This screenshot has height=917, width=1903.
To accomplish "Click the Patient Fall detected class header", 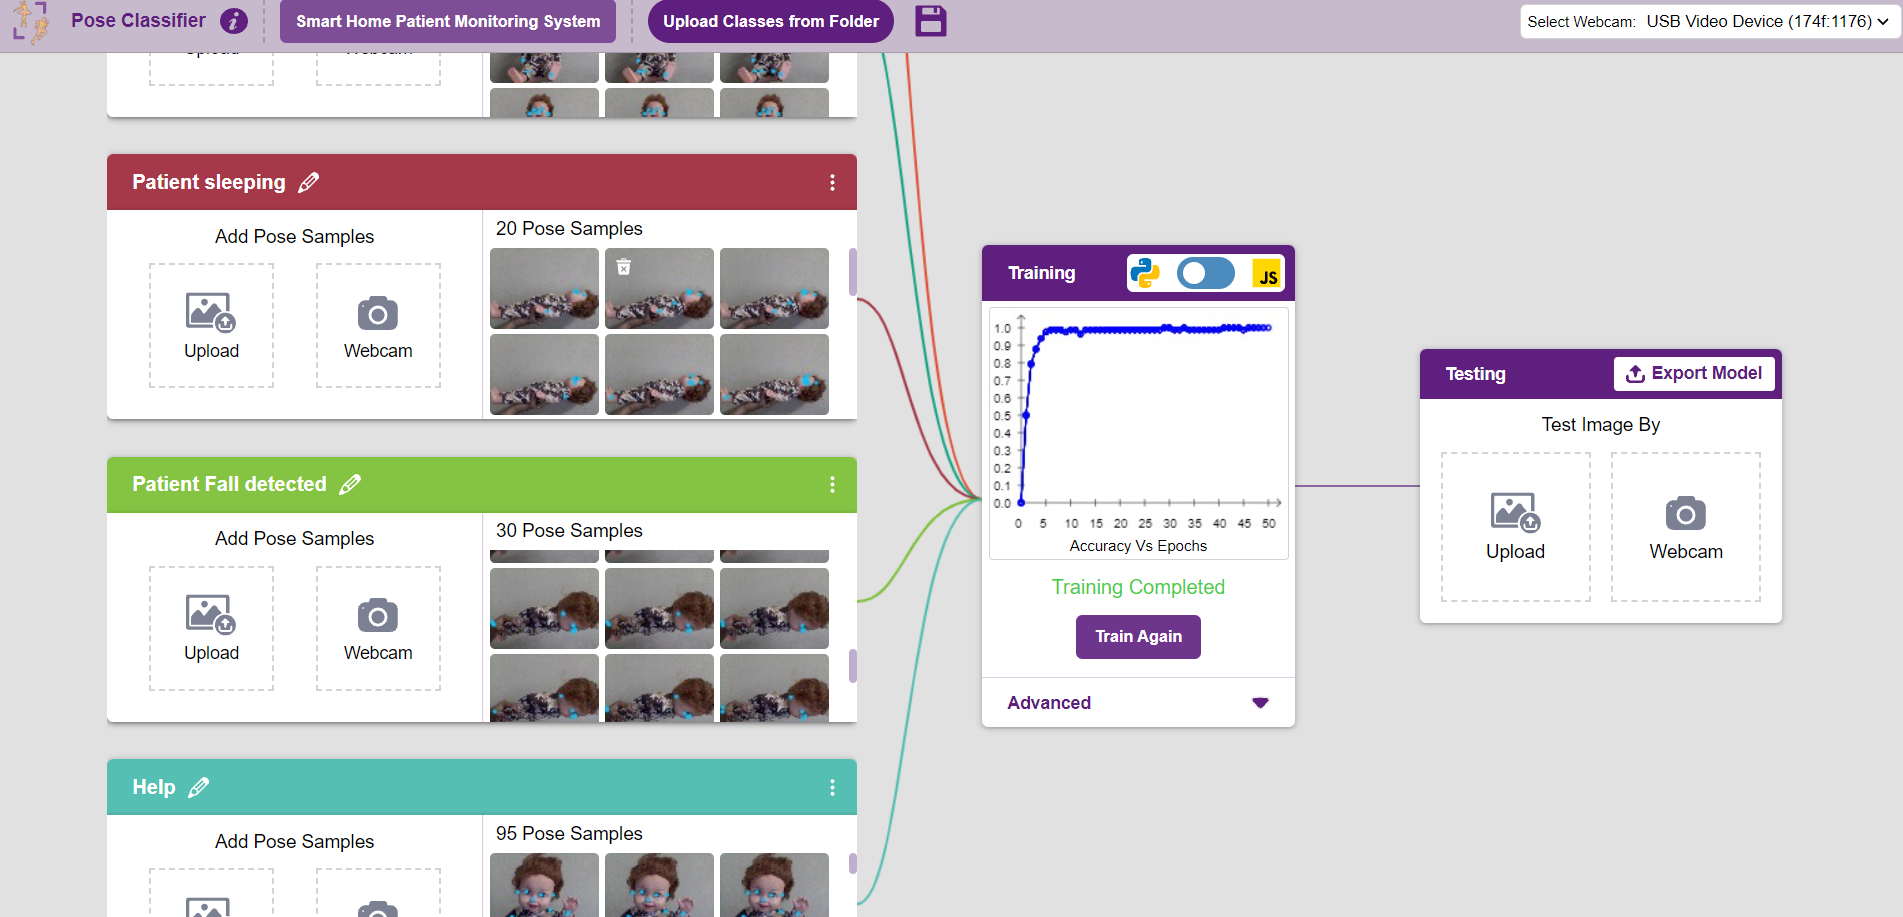I will (x=482, y=485).
